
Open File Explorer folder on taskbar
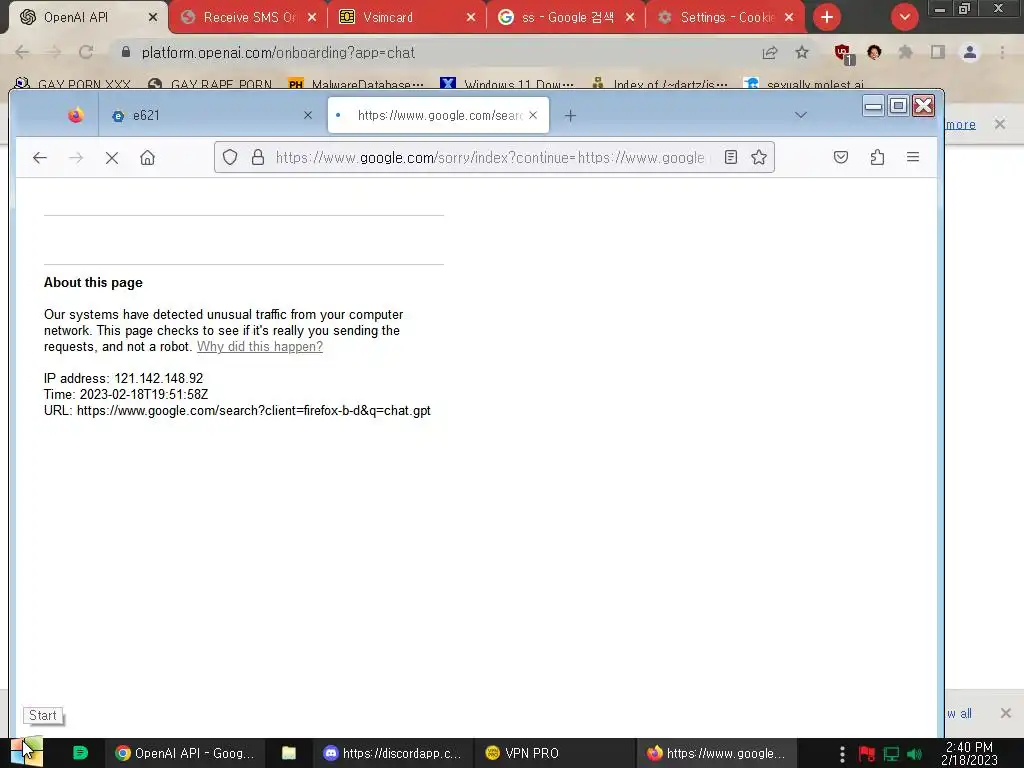[x=289, y=753]
